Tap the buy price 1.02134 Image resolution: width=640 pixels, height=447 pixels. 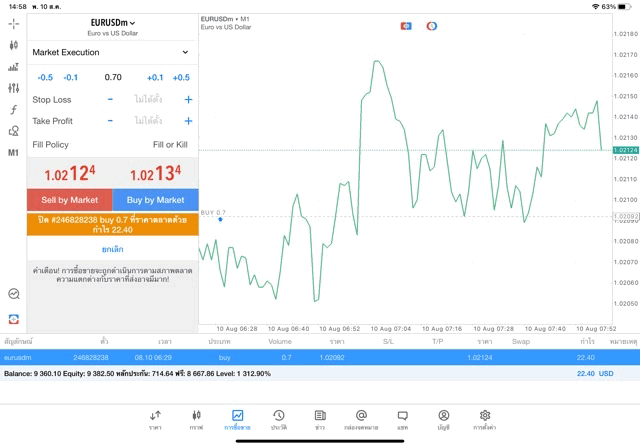(156, 173)
